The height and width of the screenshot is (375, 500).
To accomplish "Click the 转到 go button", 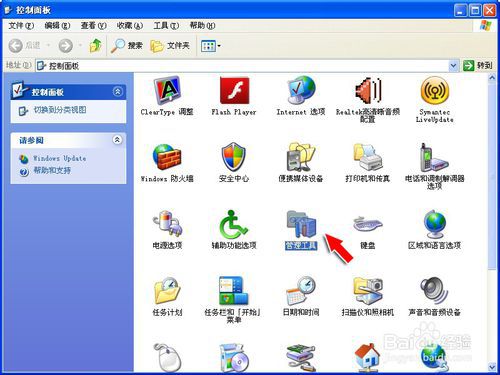I will coord(478,65).
